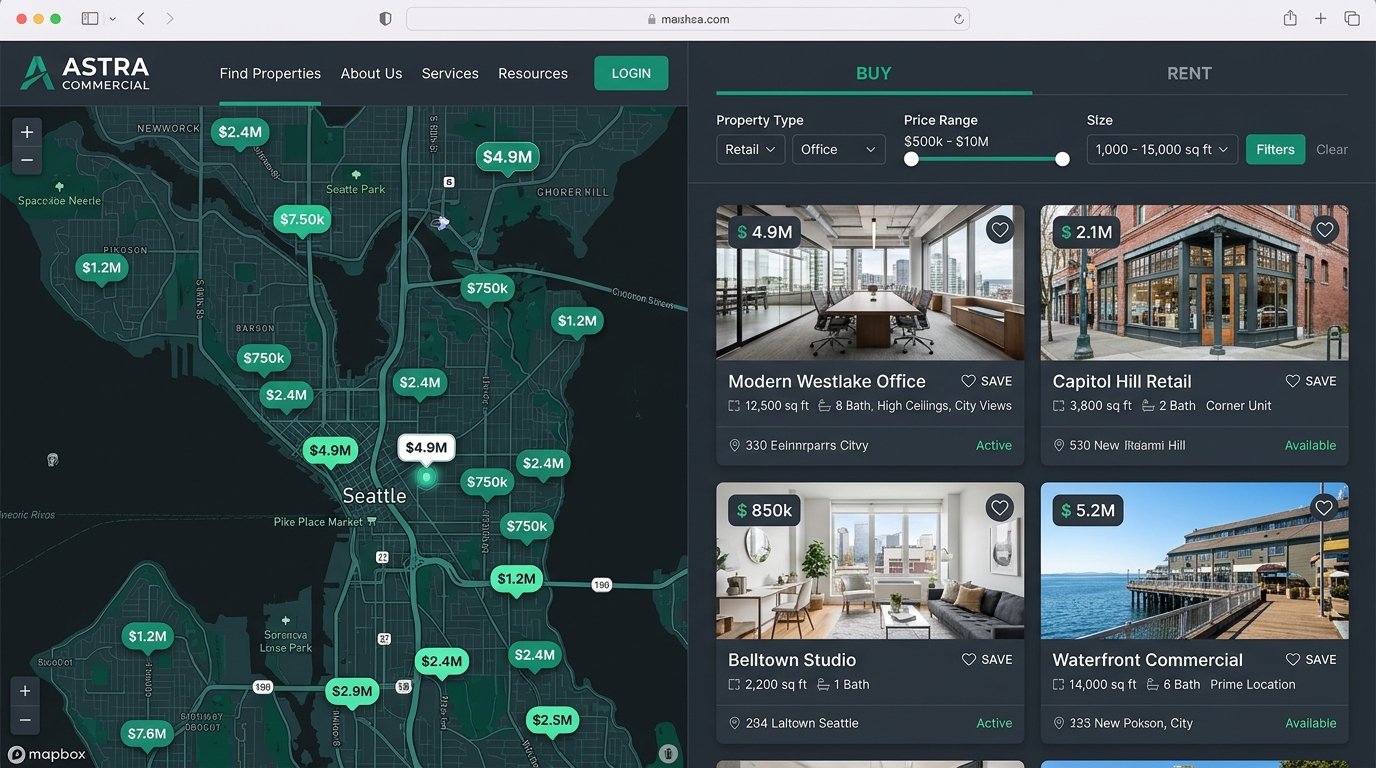Click the price slider maximum handle
Image resolution: width=1376 pixels, height=768 pixels.
pyautogui.click(x=1062, y=159)
